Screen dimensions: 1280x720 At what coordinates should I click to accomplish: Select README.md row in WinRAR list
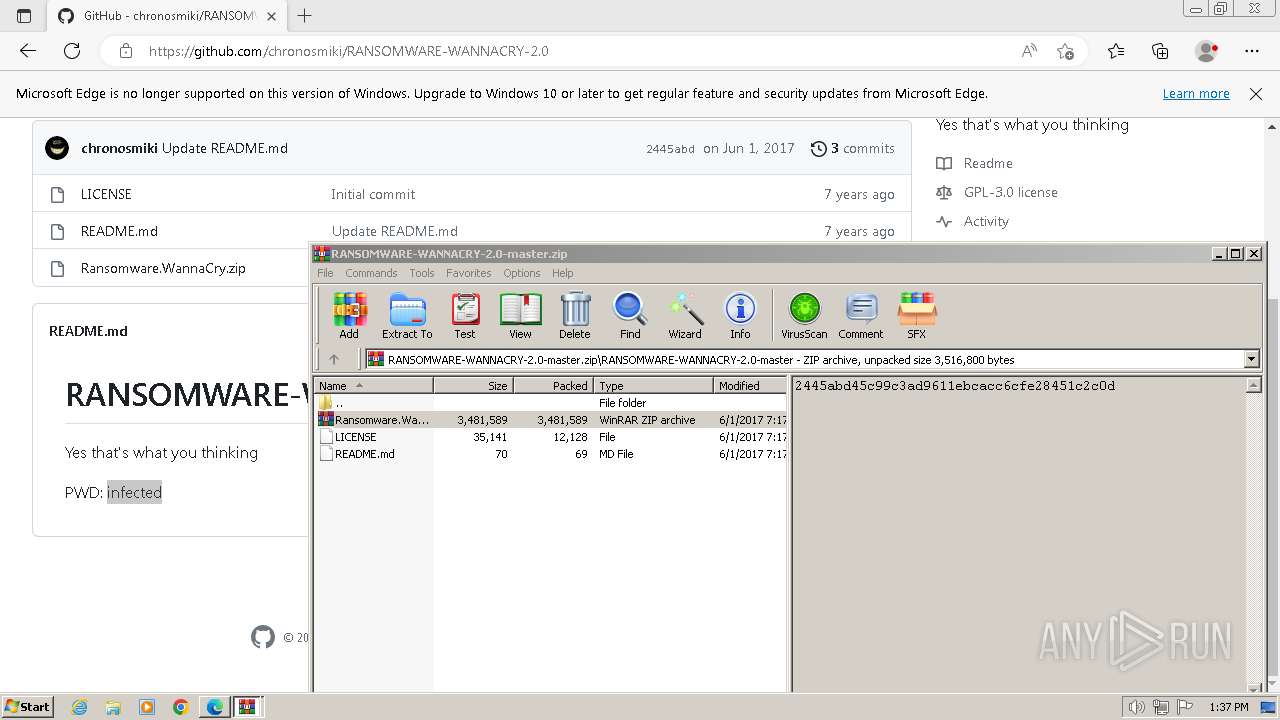(551, 454)
